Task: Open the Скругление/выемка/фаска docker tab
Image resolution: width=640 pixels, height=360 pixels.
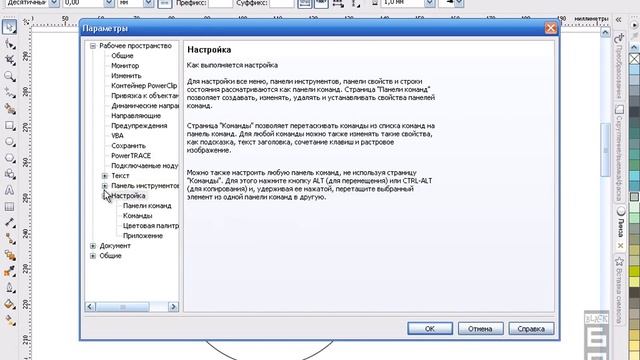Action: [x=619, y=153]
